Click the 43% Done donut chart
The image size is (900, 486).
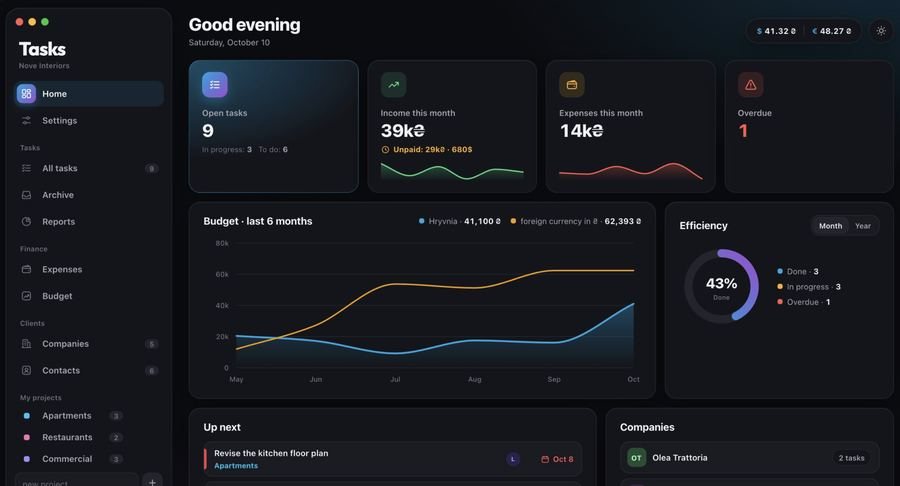[x=721, y=285]
